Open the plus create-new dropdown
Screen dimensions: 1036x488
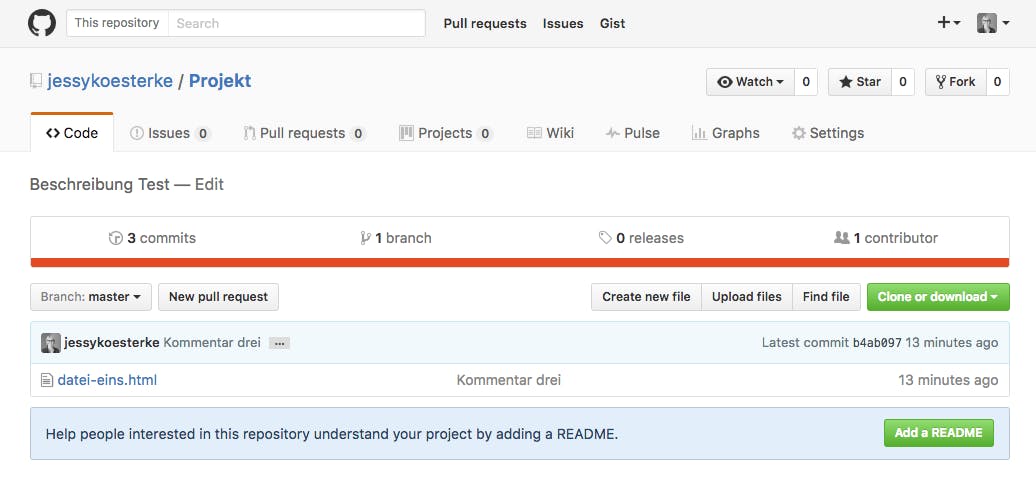pyautogui.click(x=949, y=23)
